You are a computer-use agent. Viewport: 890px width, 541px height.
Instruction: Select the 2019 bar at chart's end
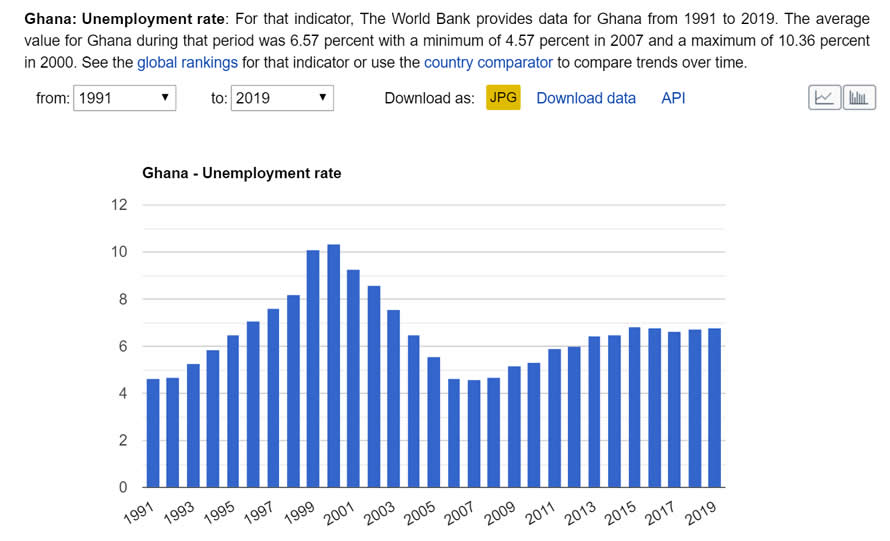coord(715,408)
